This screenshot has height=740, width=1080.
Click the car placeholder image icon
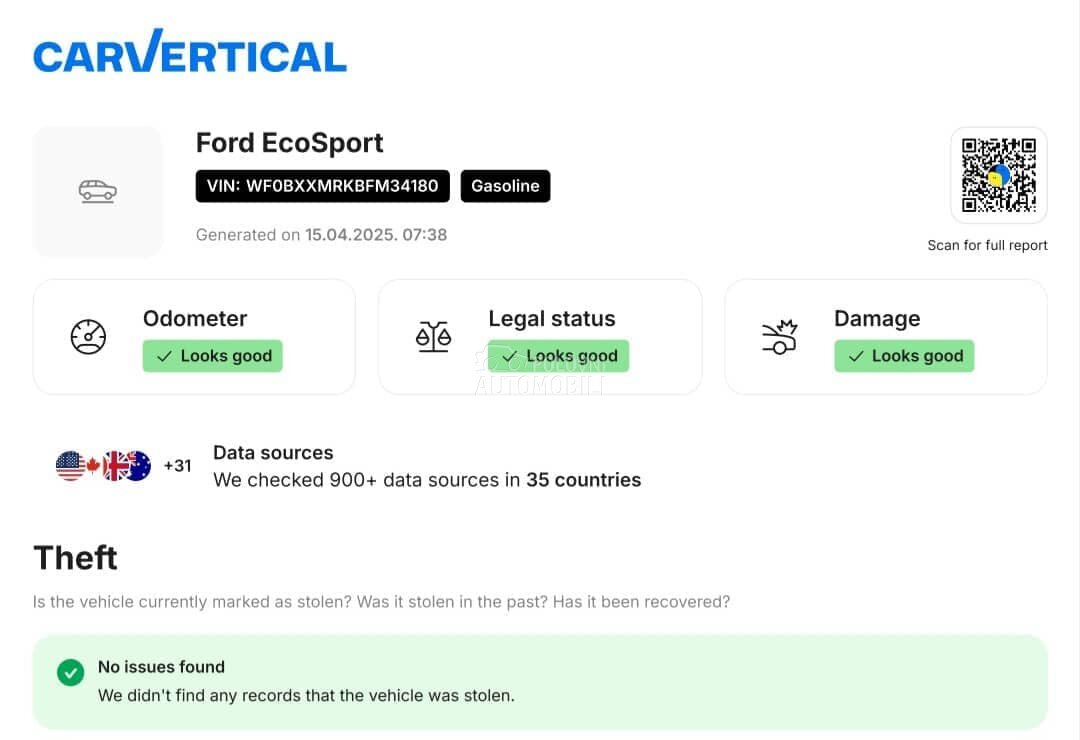pyautogui.click(x=98, y=191)
